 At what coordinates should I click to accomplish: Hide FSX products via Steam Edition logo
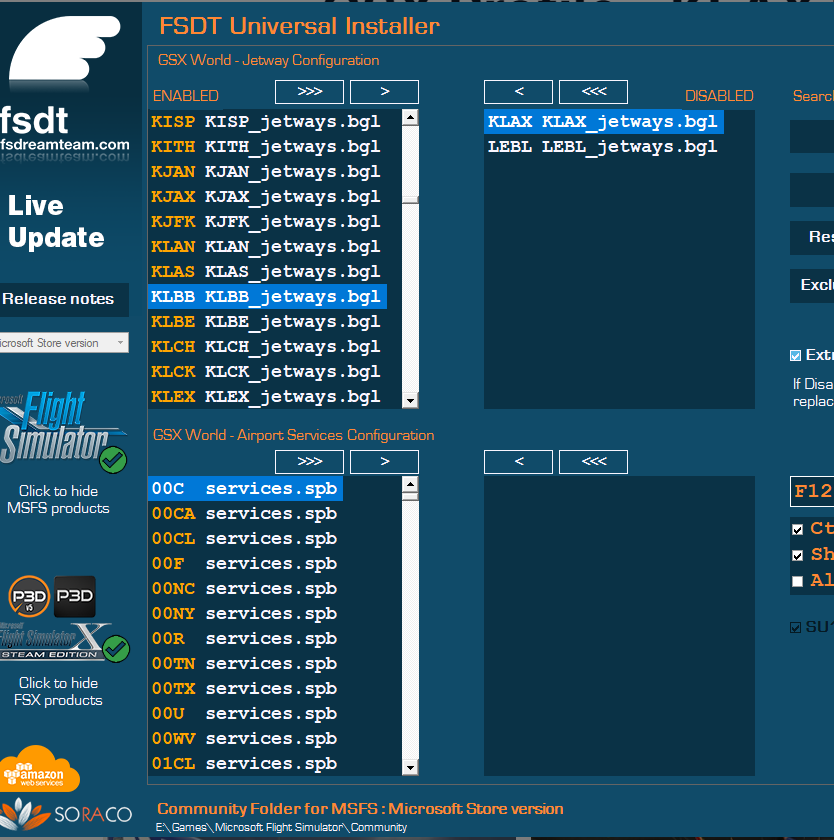pos(64,640)
